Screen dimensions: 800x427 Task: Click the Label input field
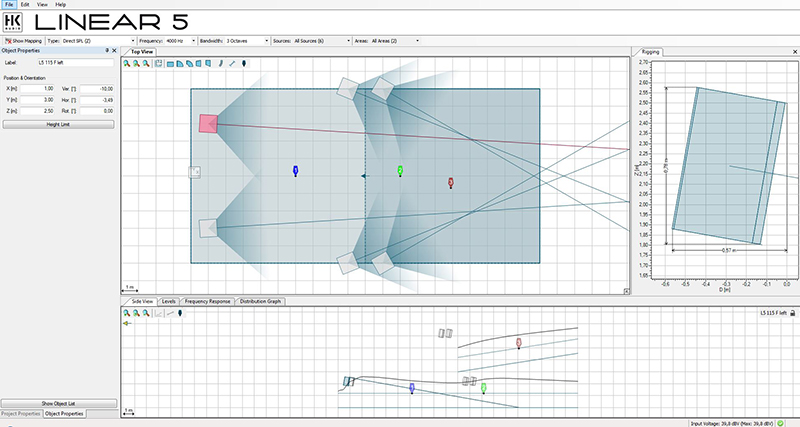pos(76,63)
